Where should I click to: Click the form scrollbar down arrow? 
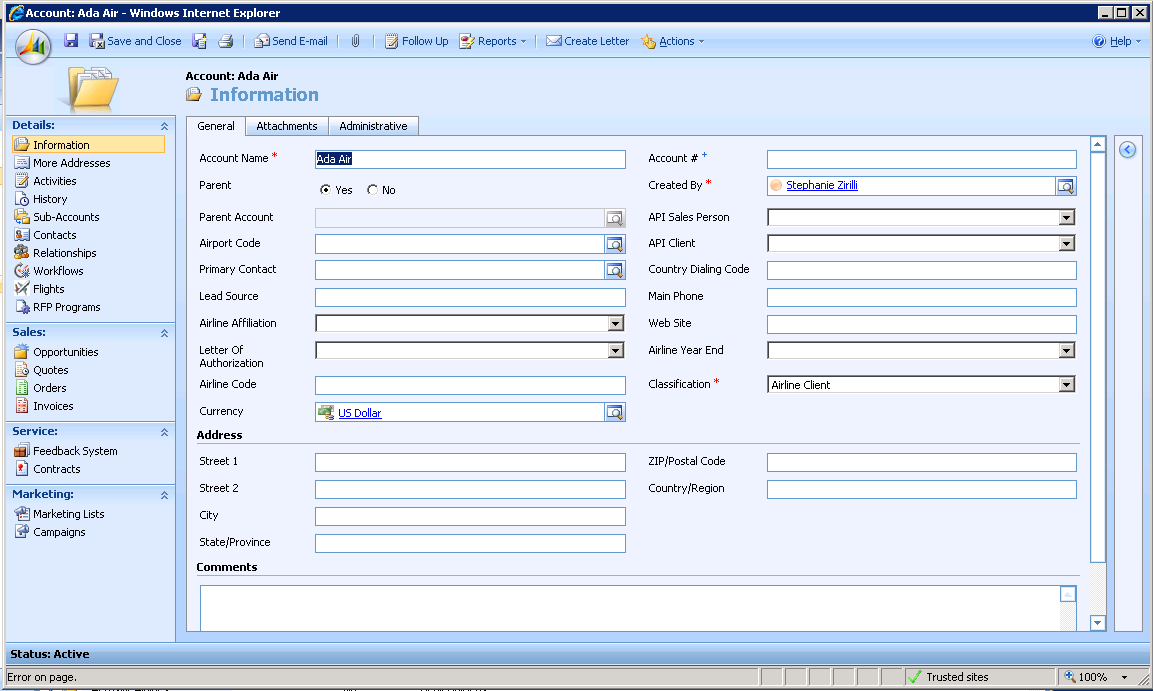pyautogui.click(x=1097, y=623)
